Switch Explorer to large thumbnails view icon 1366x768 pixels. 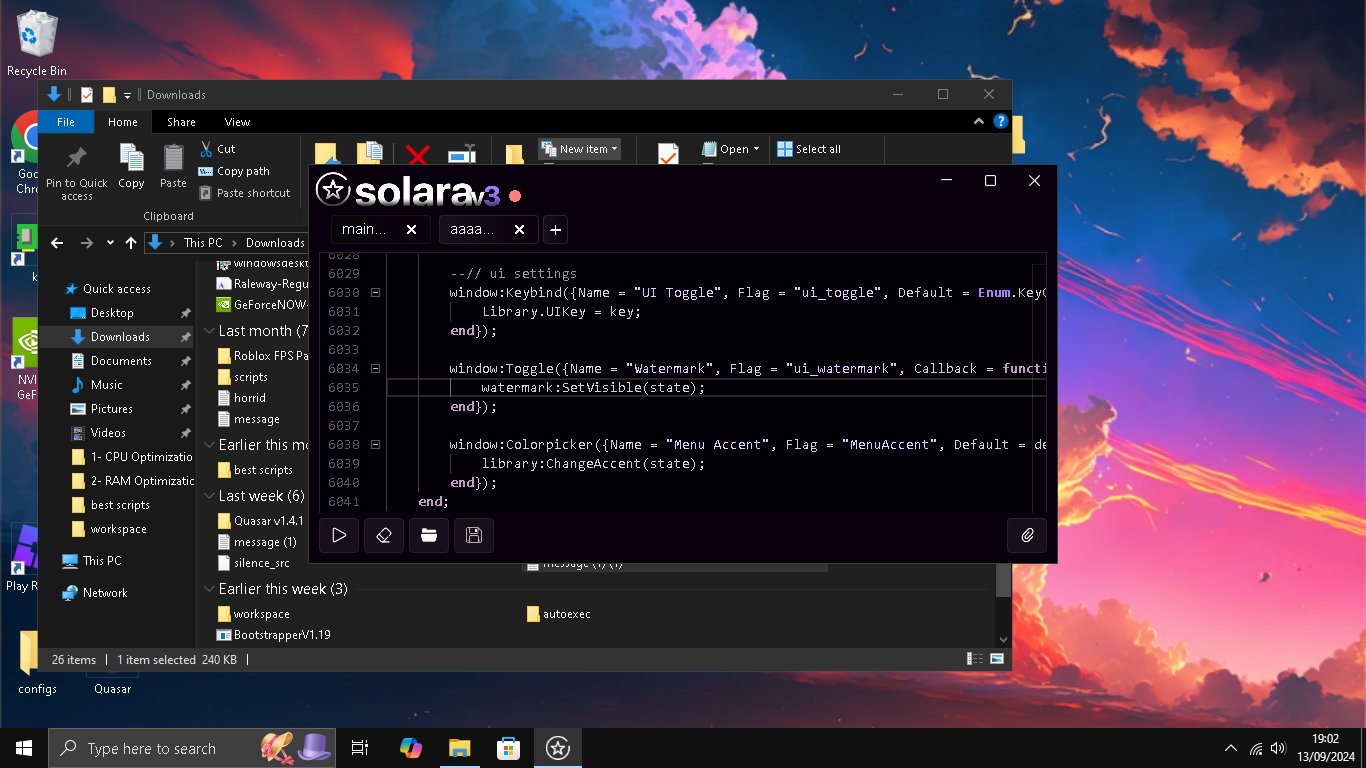click(997, 659)
